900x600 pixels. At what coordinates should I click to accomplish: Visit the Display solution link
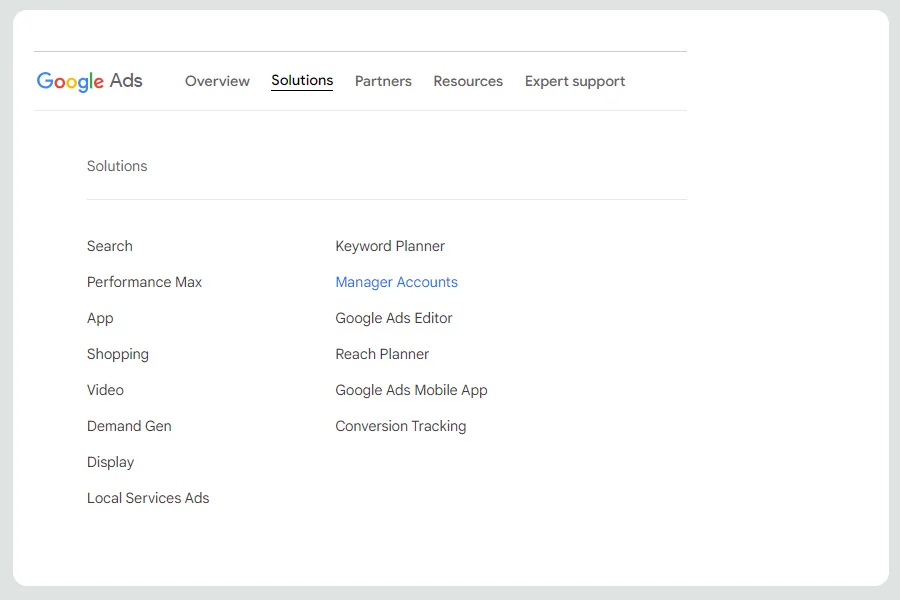(x=110, y=462)
